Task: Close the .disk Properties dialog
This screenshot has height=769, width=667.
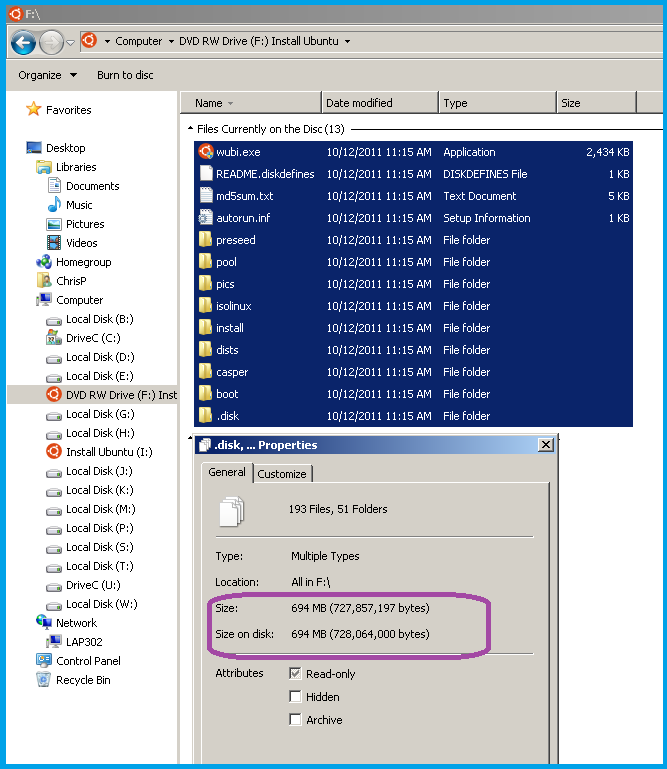Action: pos(546,445)
